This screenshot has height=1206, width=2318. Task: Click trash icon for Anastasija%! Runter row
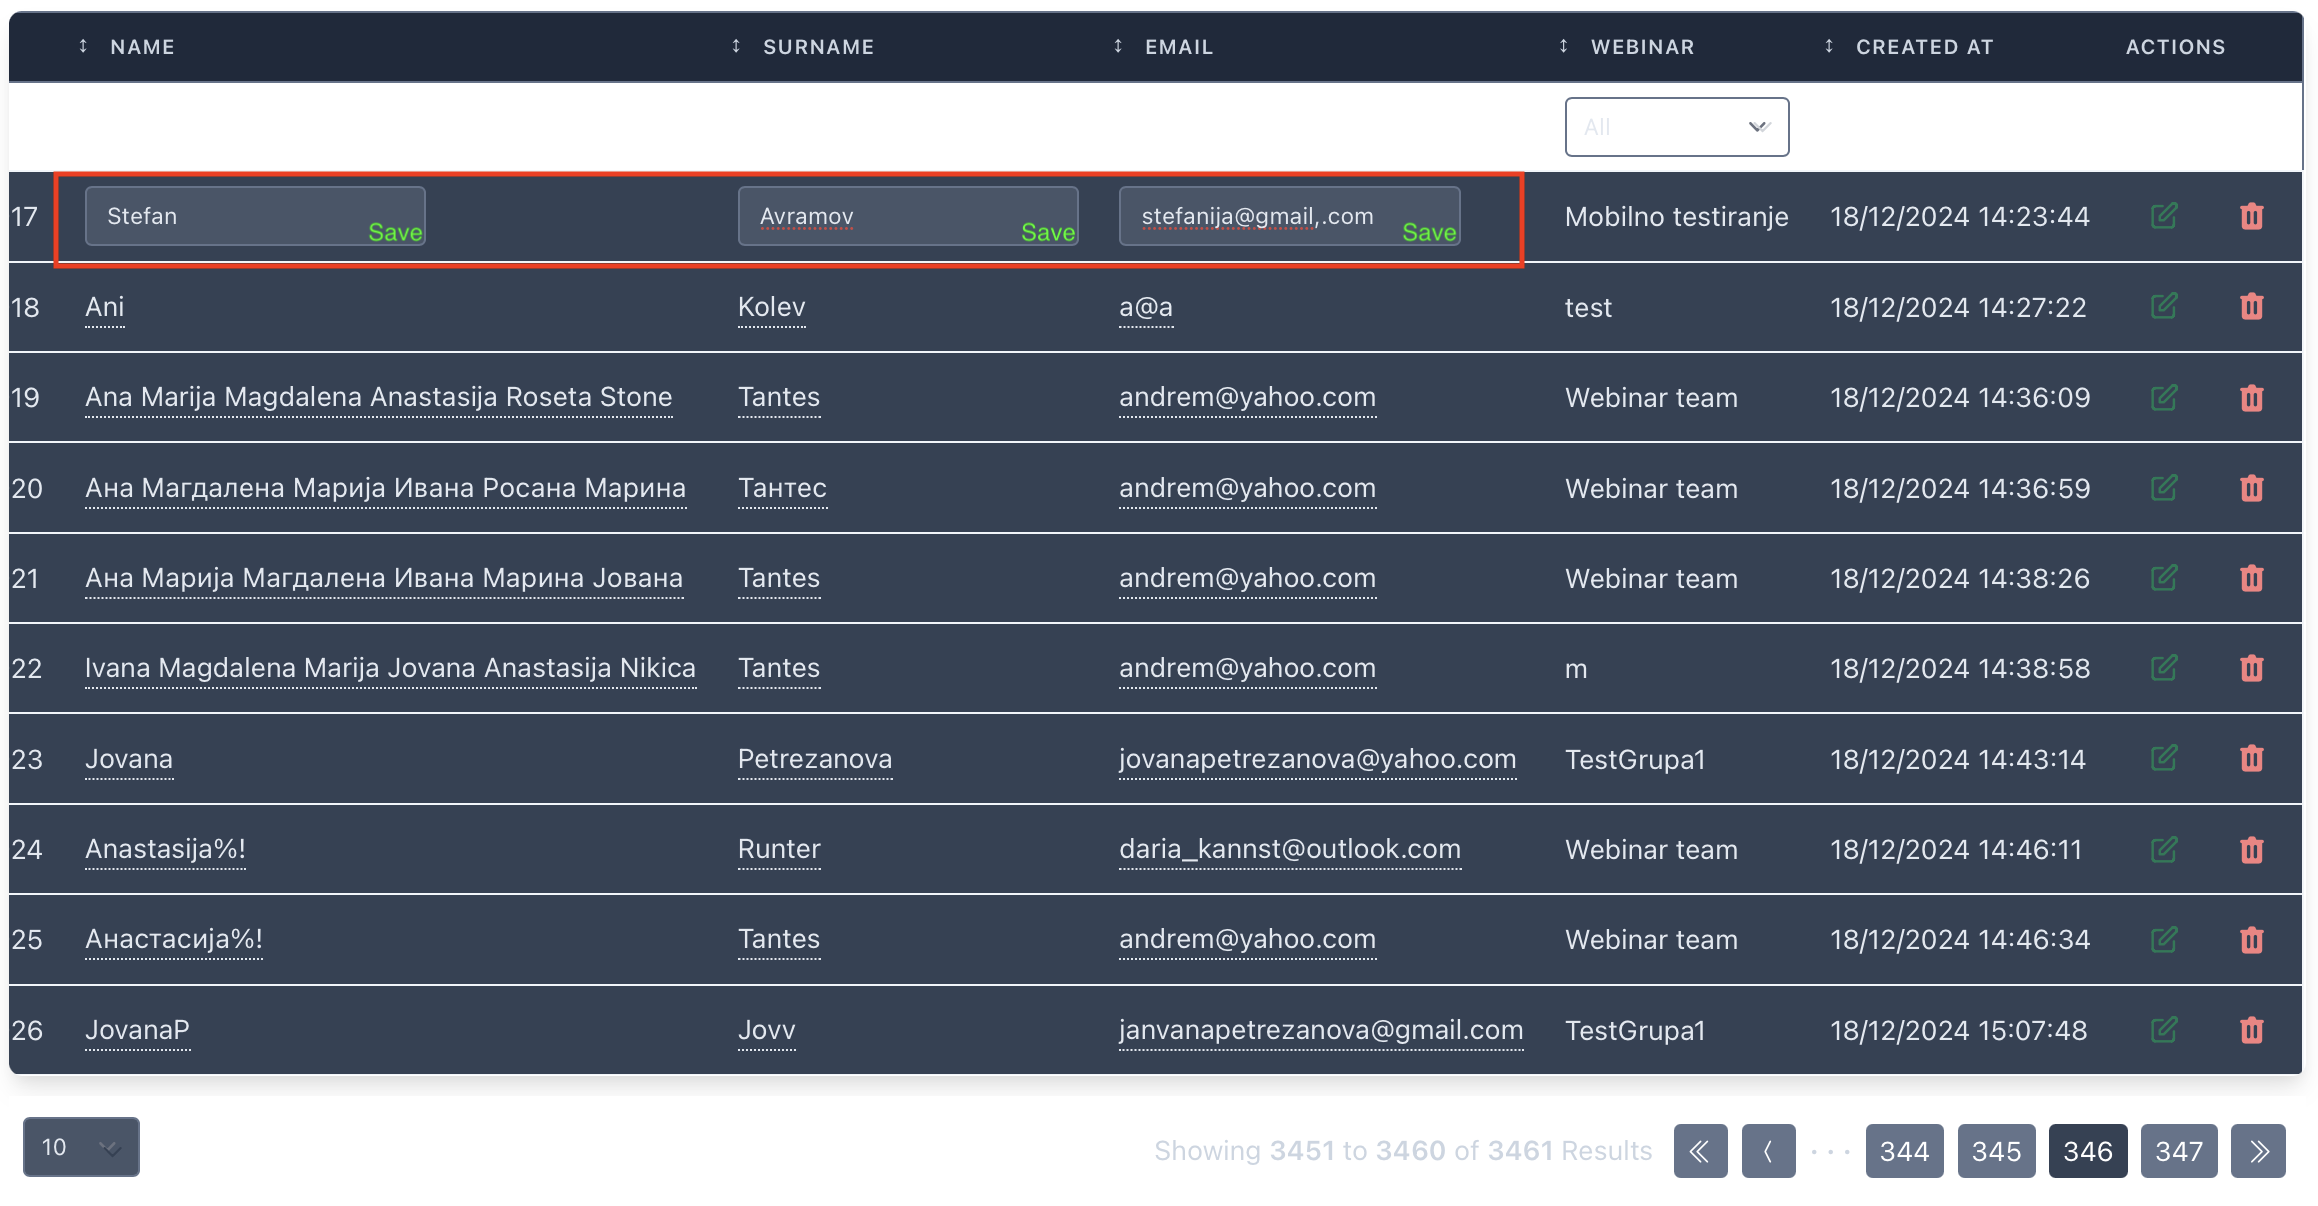[2251, 849]
